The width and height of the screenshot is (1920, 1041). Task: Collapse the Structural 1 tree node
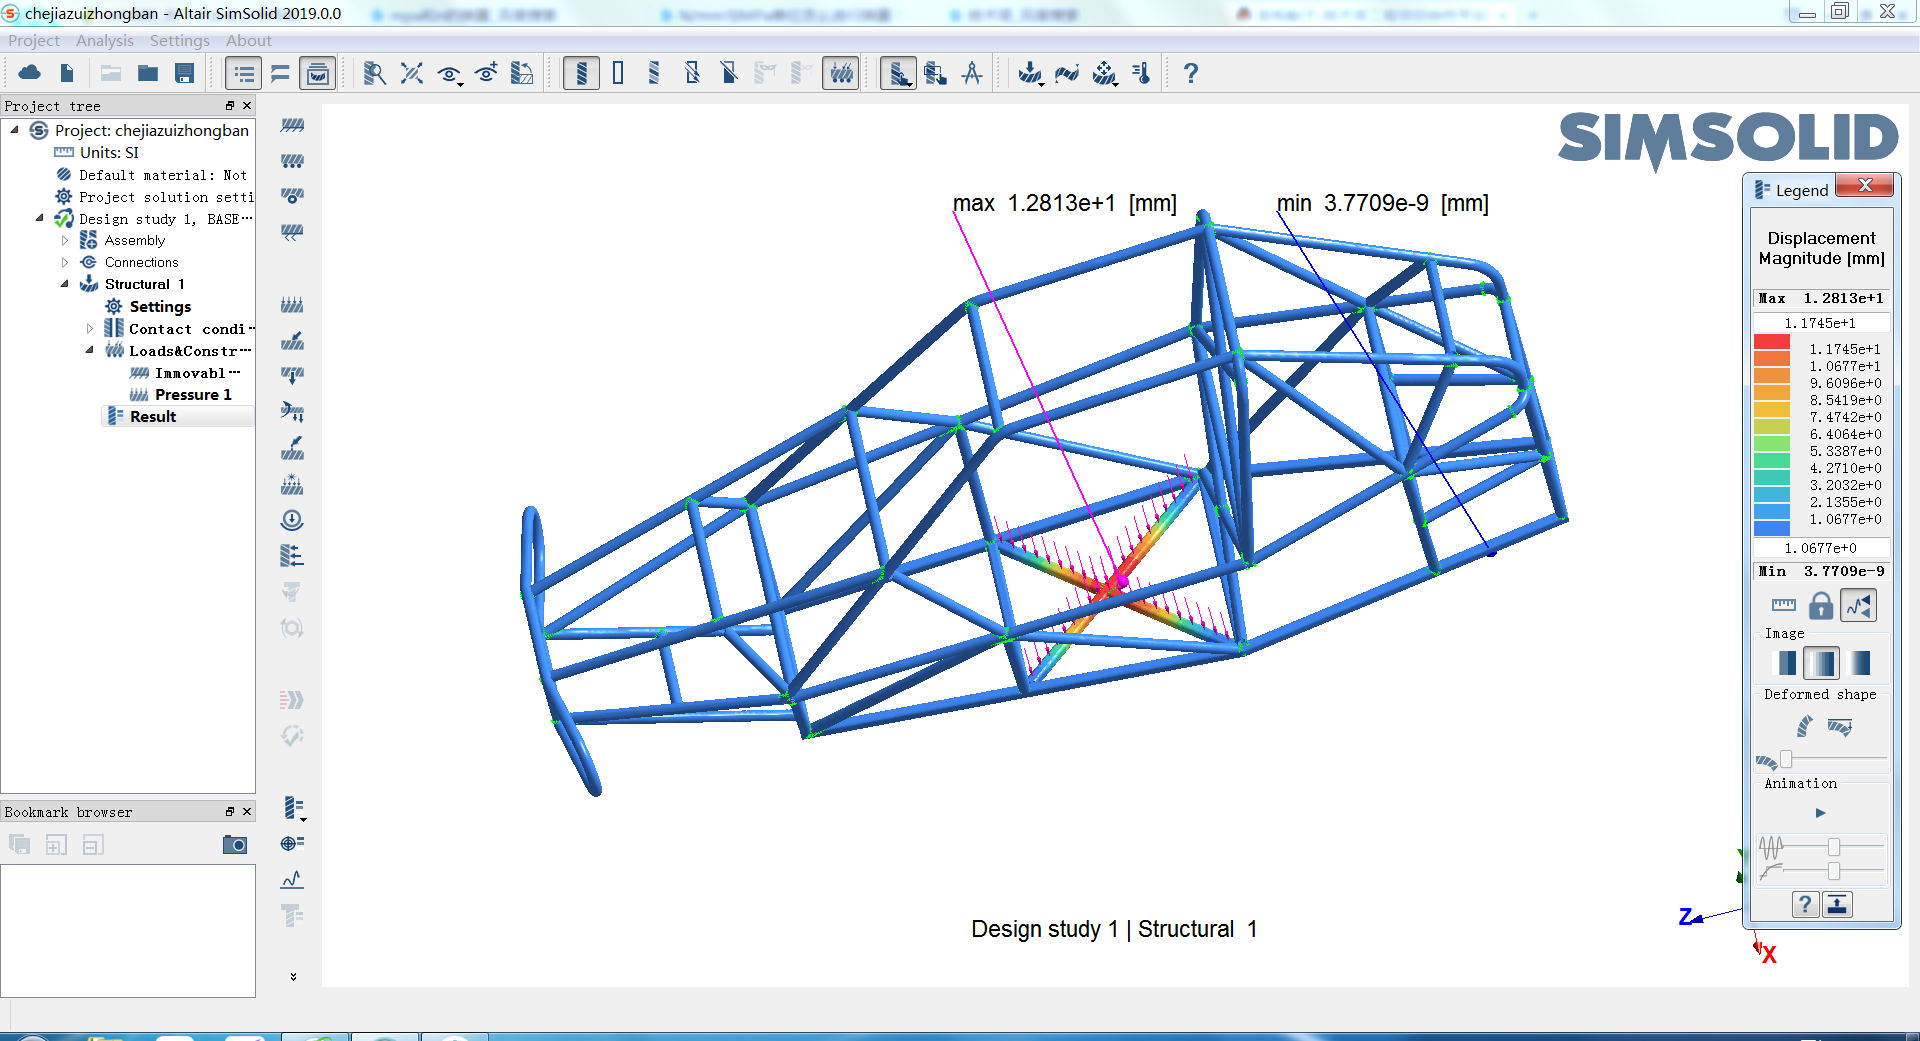pos(65,285)
